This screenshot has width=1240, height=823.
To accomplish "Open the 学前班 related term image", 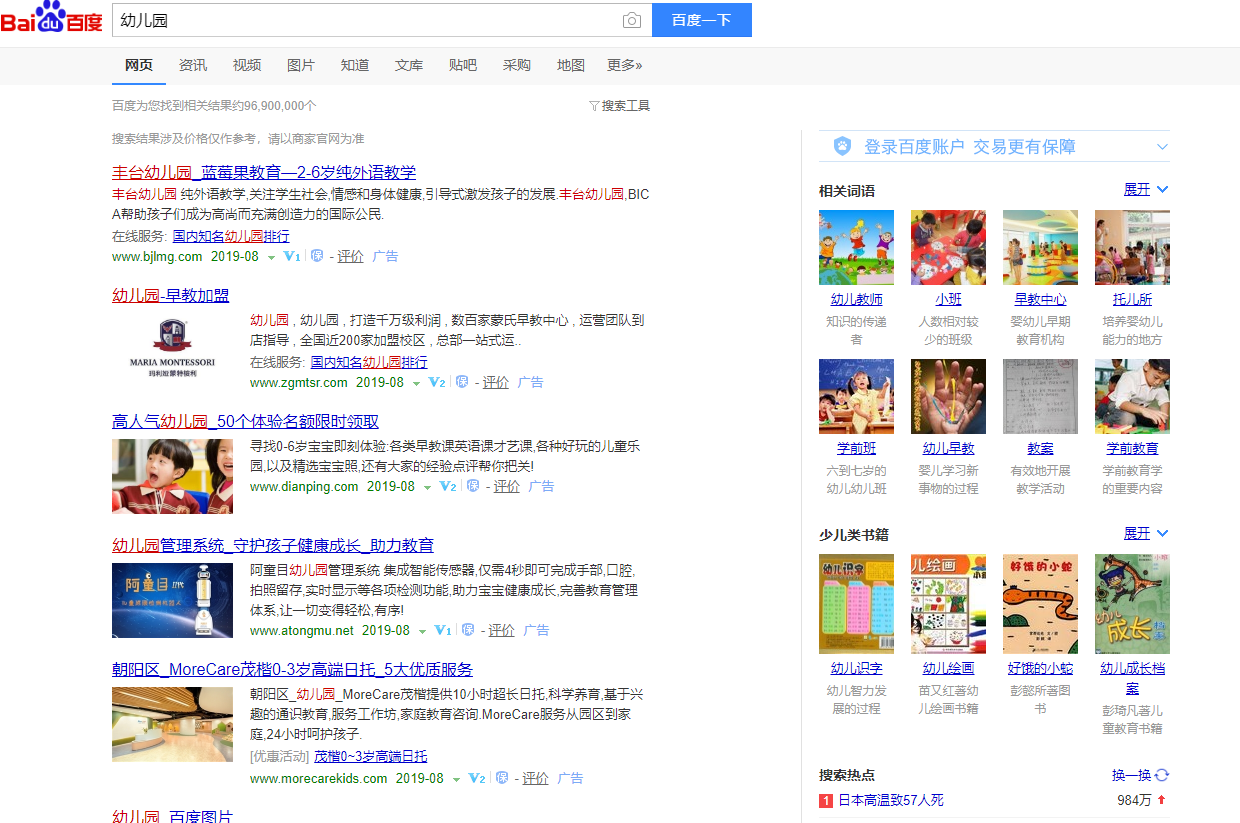I will (856, 396).
